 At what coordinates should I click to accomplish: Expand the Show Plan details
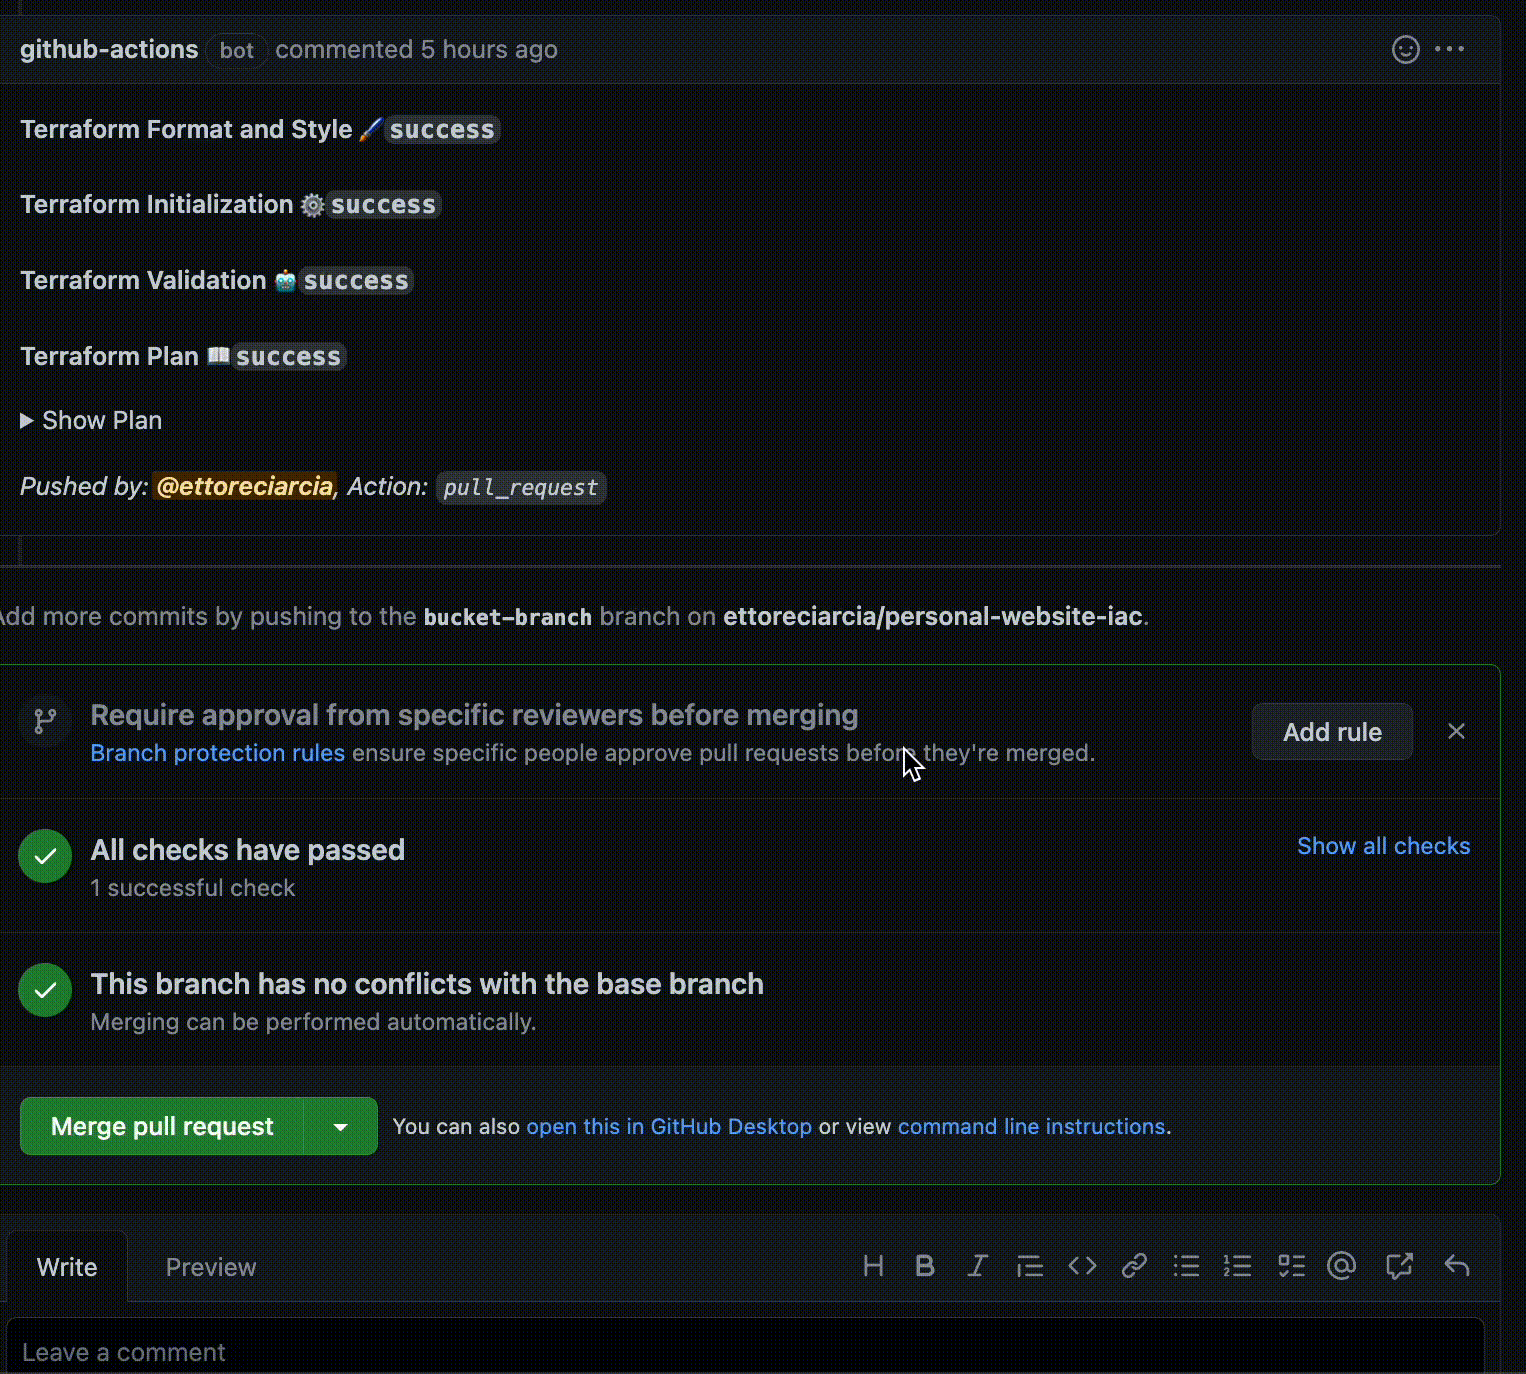(x=91, y=420)
